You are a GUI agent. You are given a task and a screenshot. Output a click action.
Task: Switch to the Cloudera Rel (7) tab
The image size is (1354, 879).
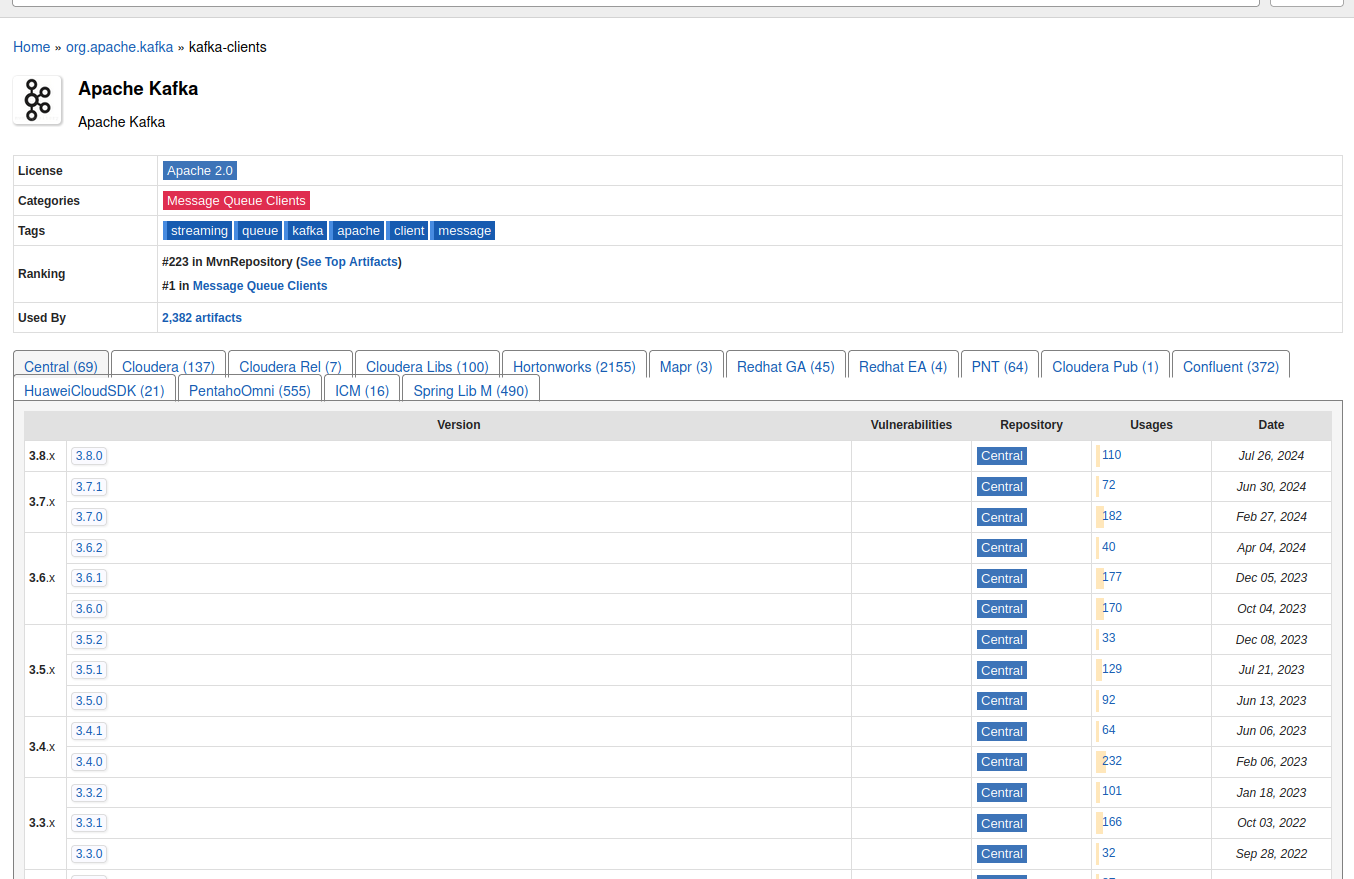[290, 366]
